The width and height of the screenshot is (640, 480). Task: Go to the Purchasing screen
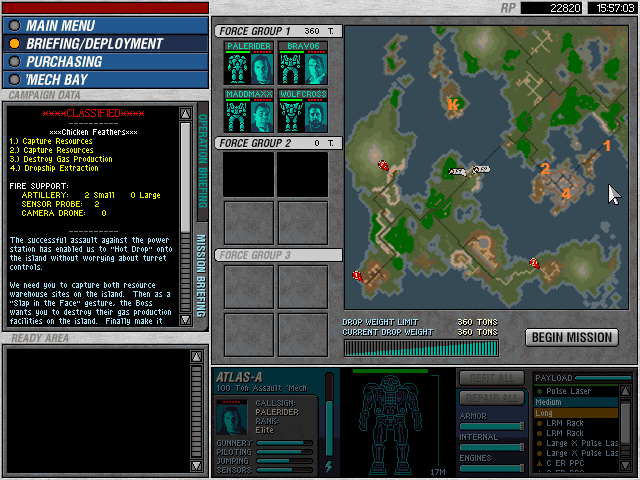point(105,62)
